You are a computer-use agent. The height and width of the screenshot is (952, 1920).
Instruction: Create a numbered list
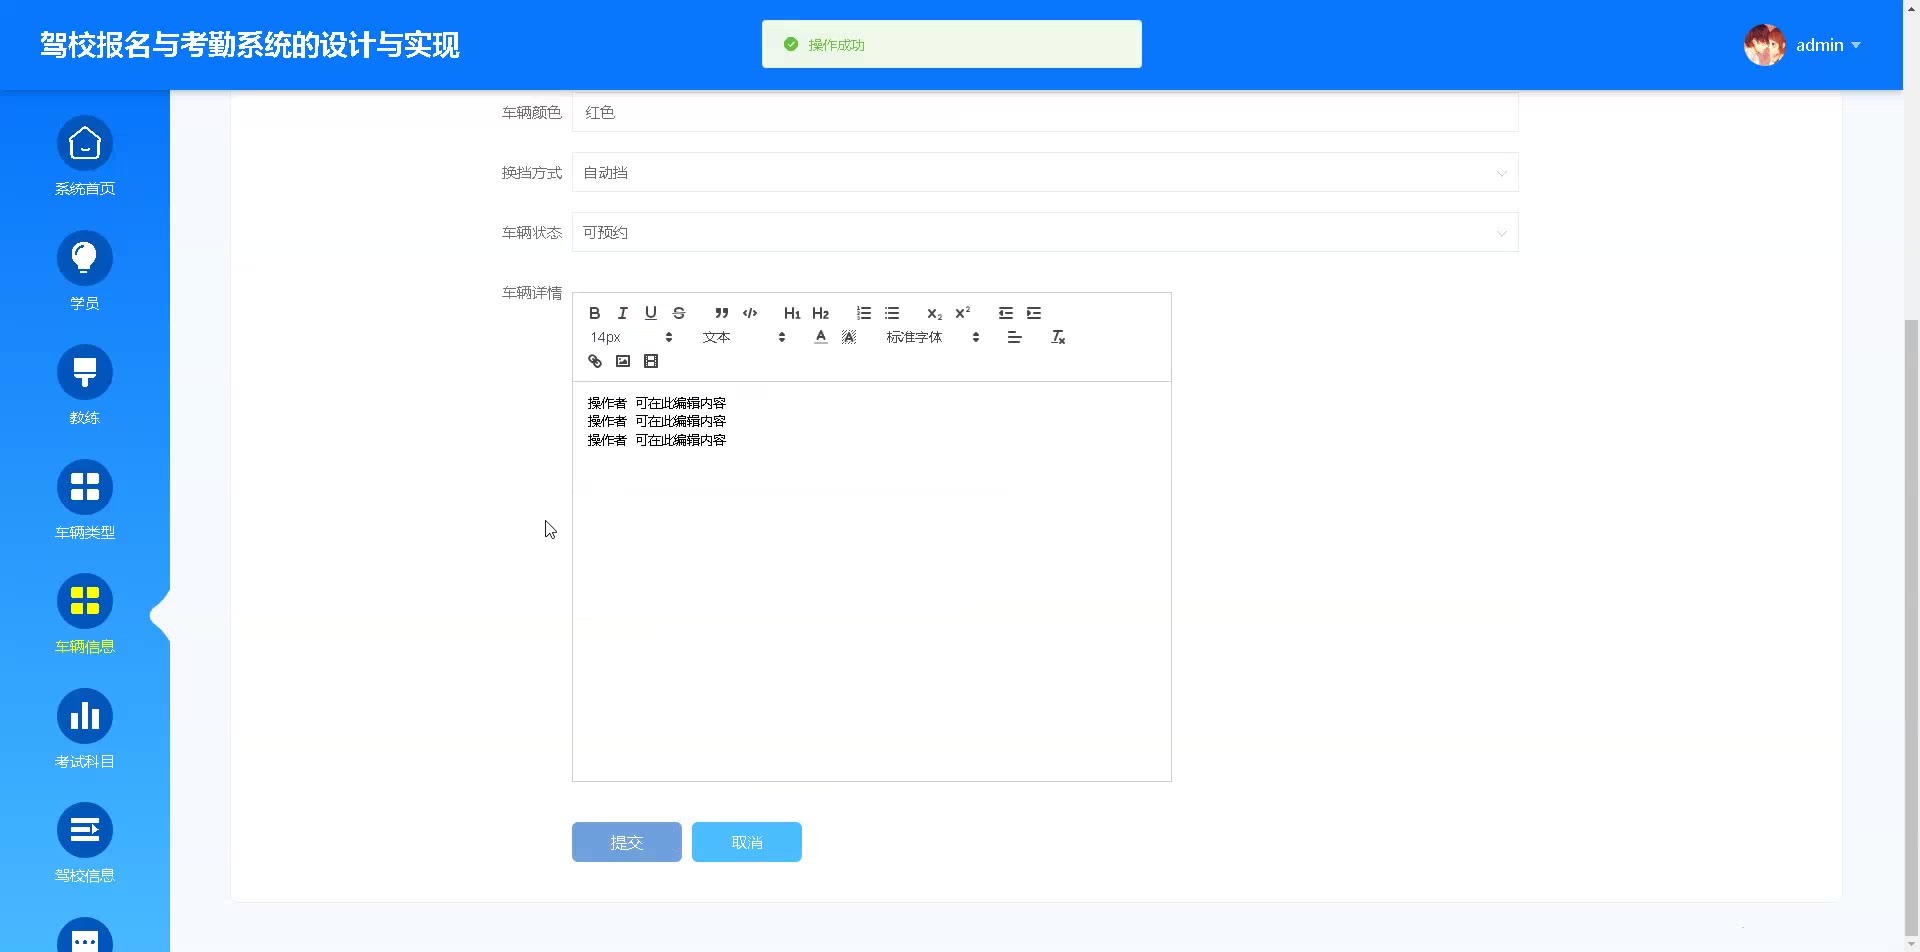[x=864, y=313]
